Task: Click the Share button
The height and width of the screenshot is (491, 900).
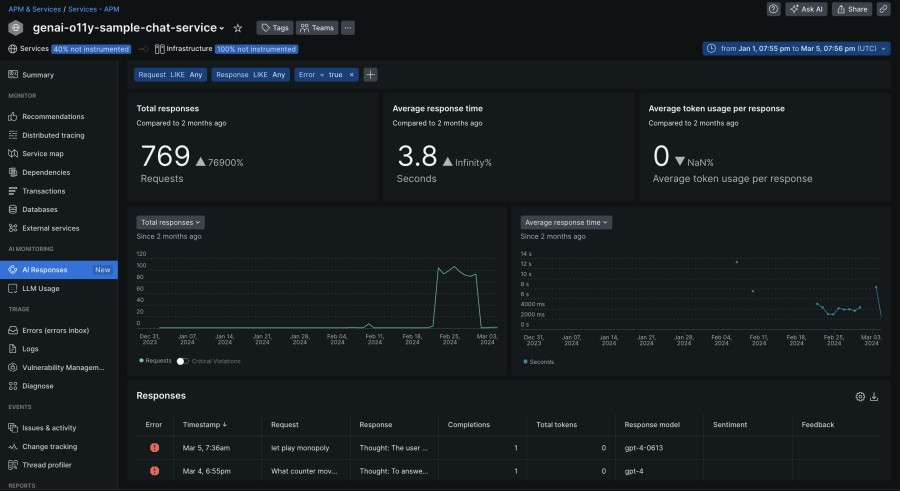Action: [852, 9]
